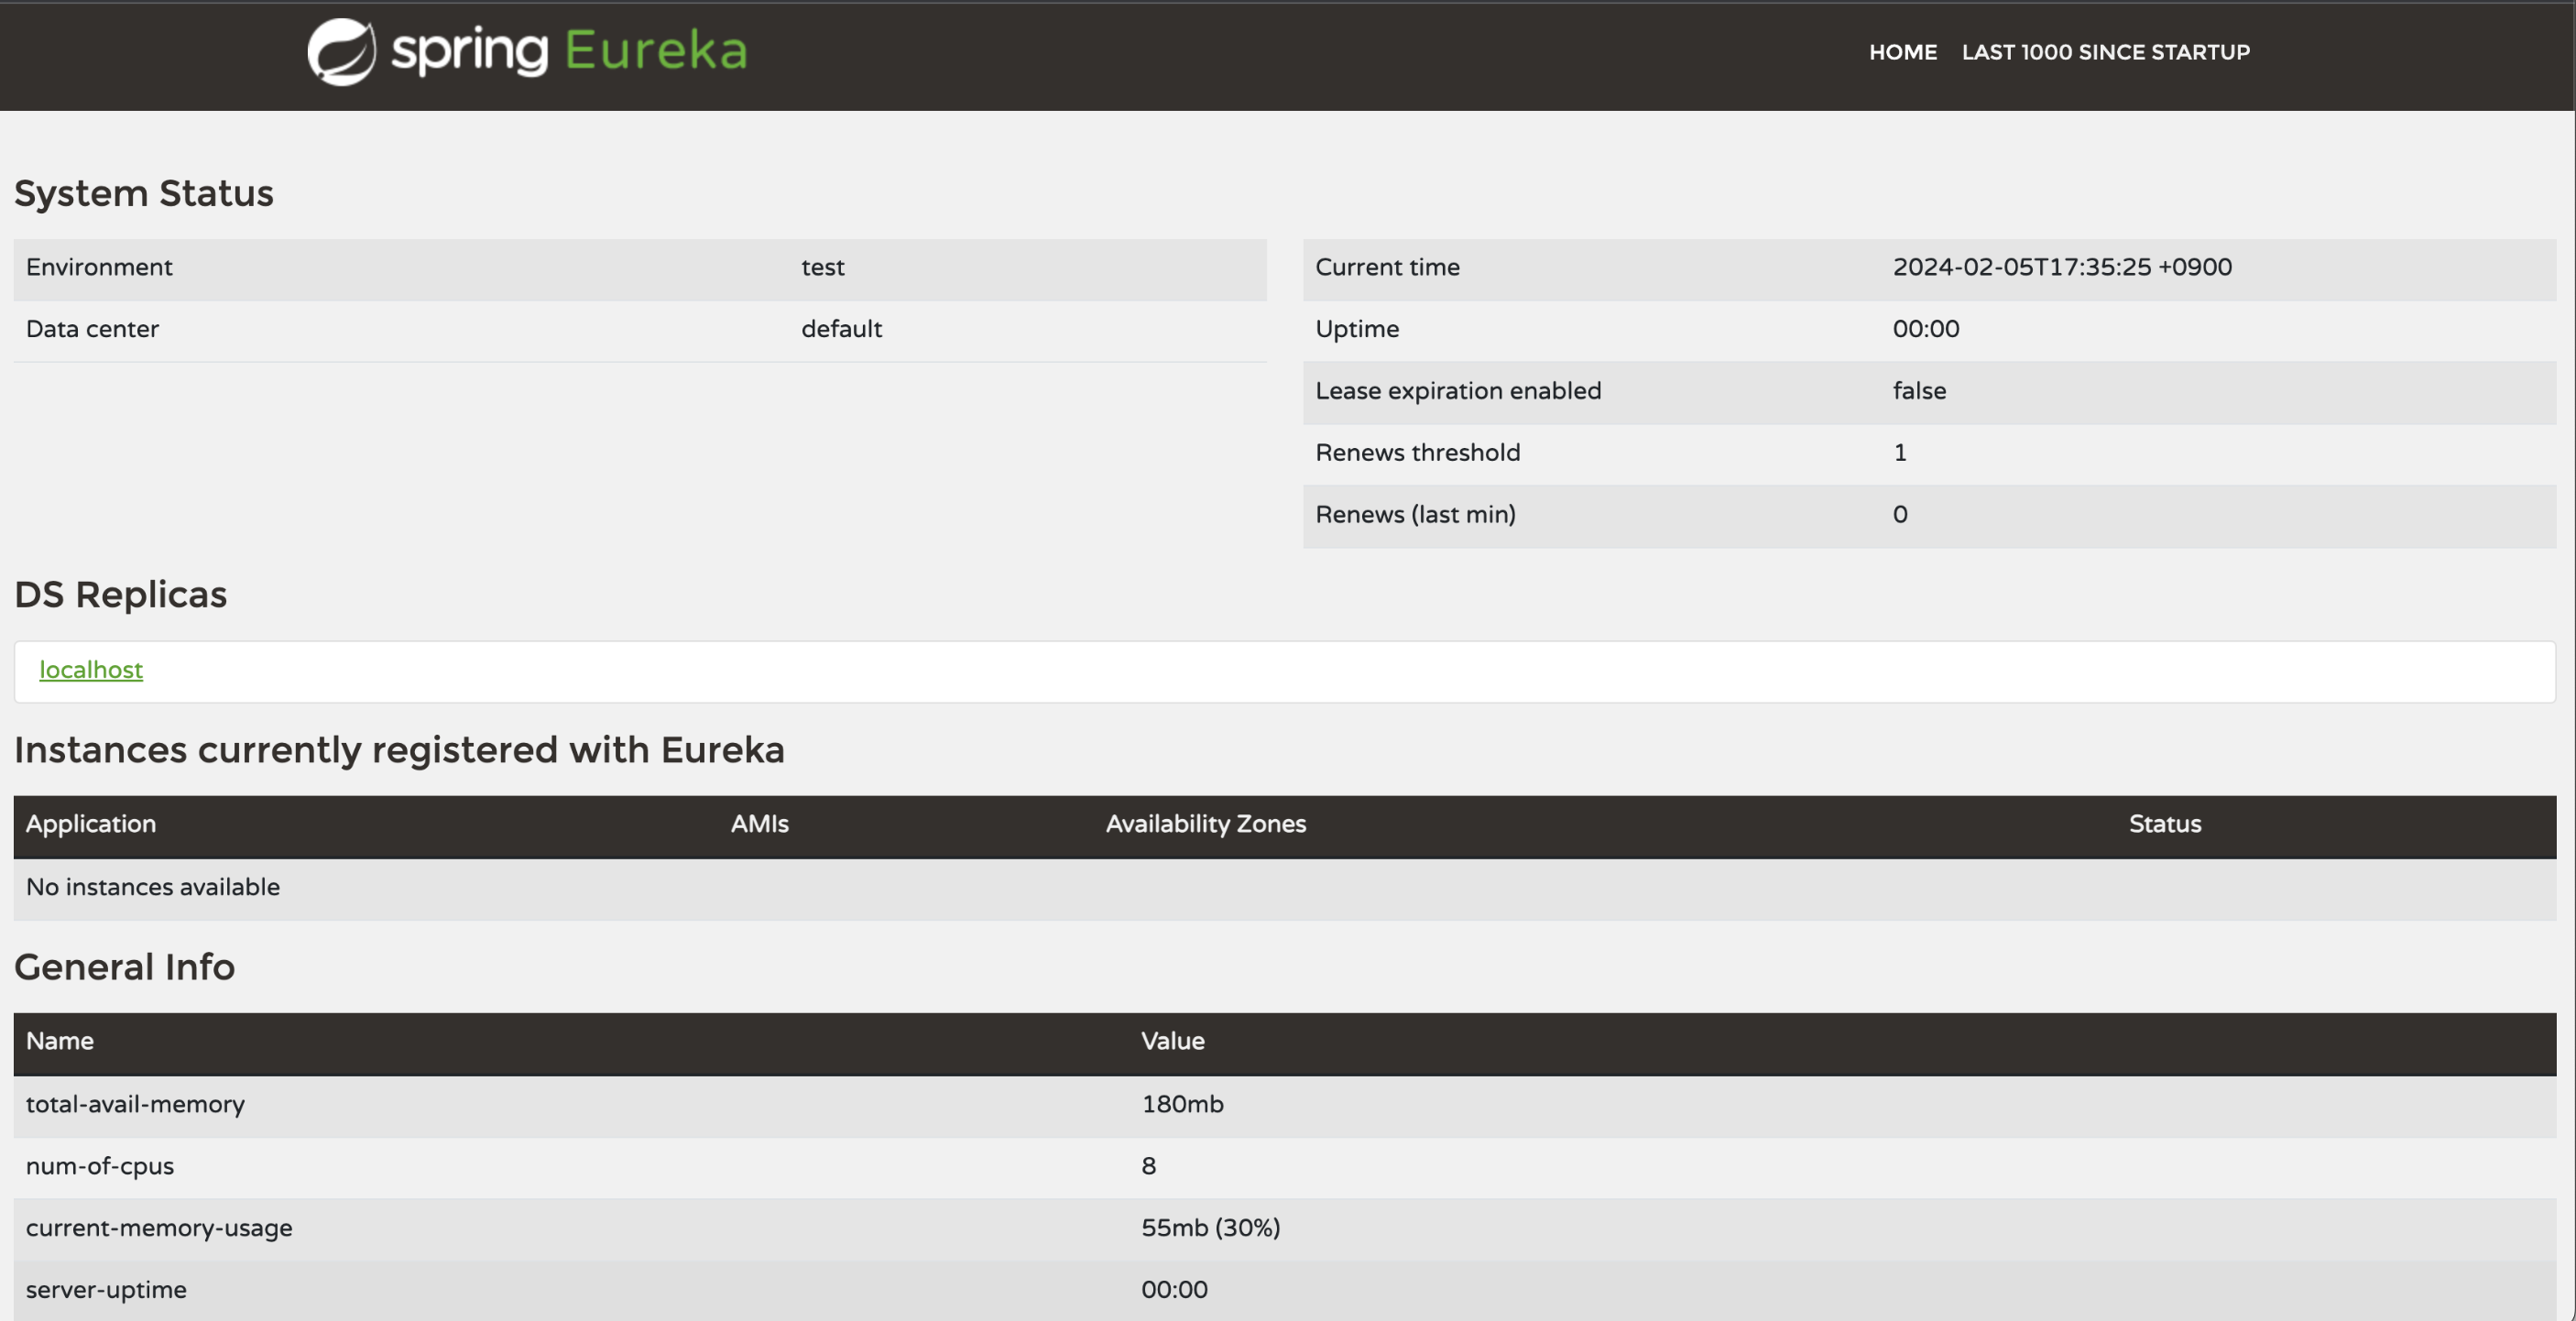This screenshot has width=2576, height=1321.
Task: Click the Application column header
Action: pyautogui.click(x=91, y=824)
